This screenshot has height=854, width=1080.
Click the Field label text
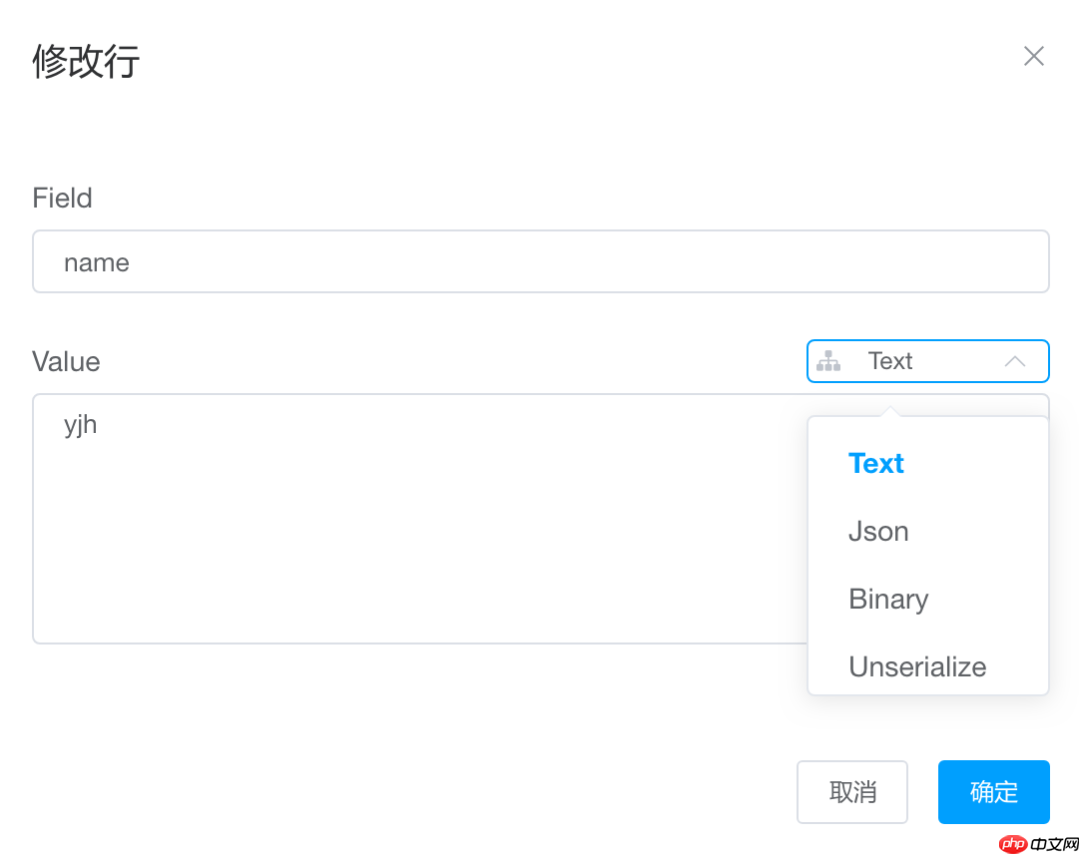pos(62,198)
